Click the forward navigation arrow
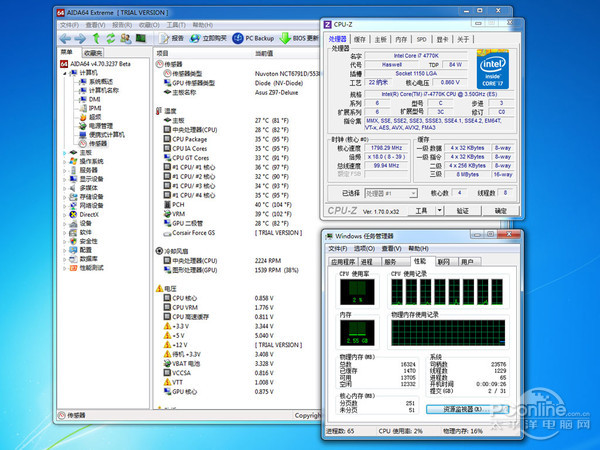 80,38
